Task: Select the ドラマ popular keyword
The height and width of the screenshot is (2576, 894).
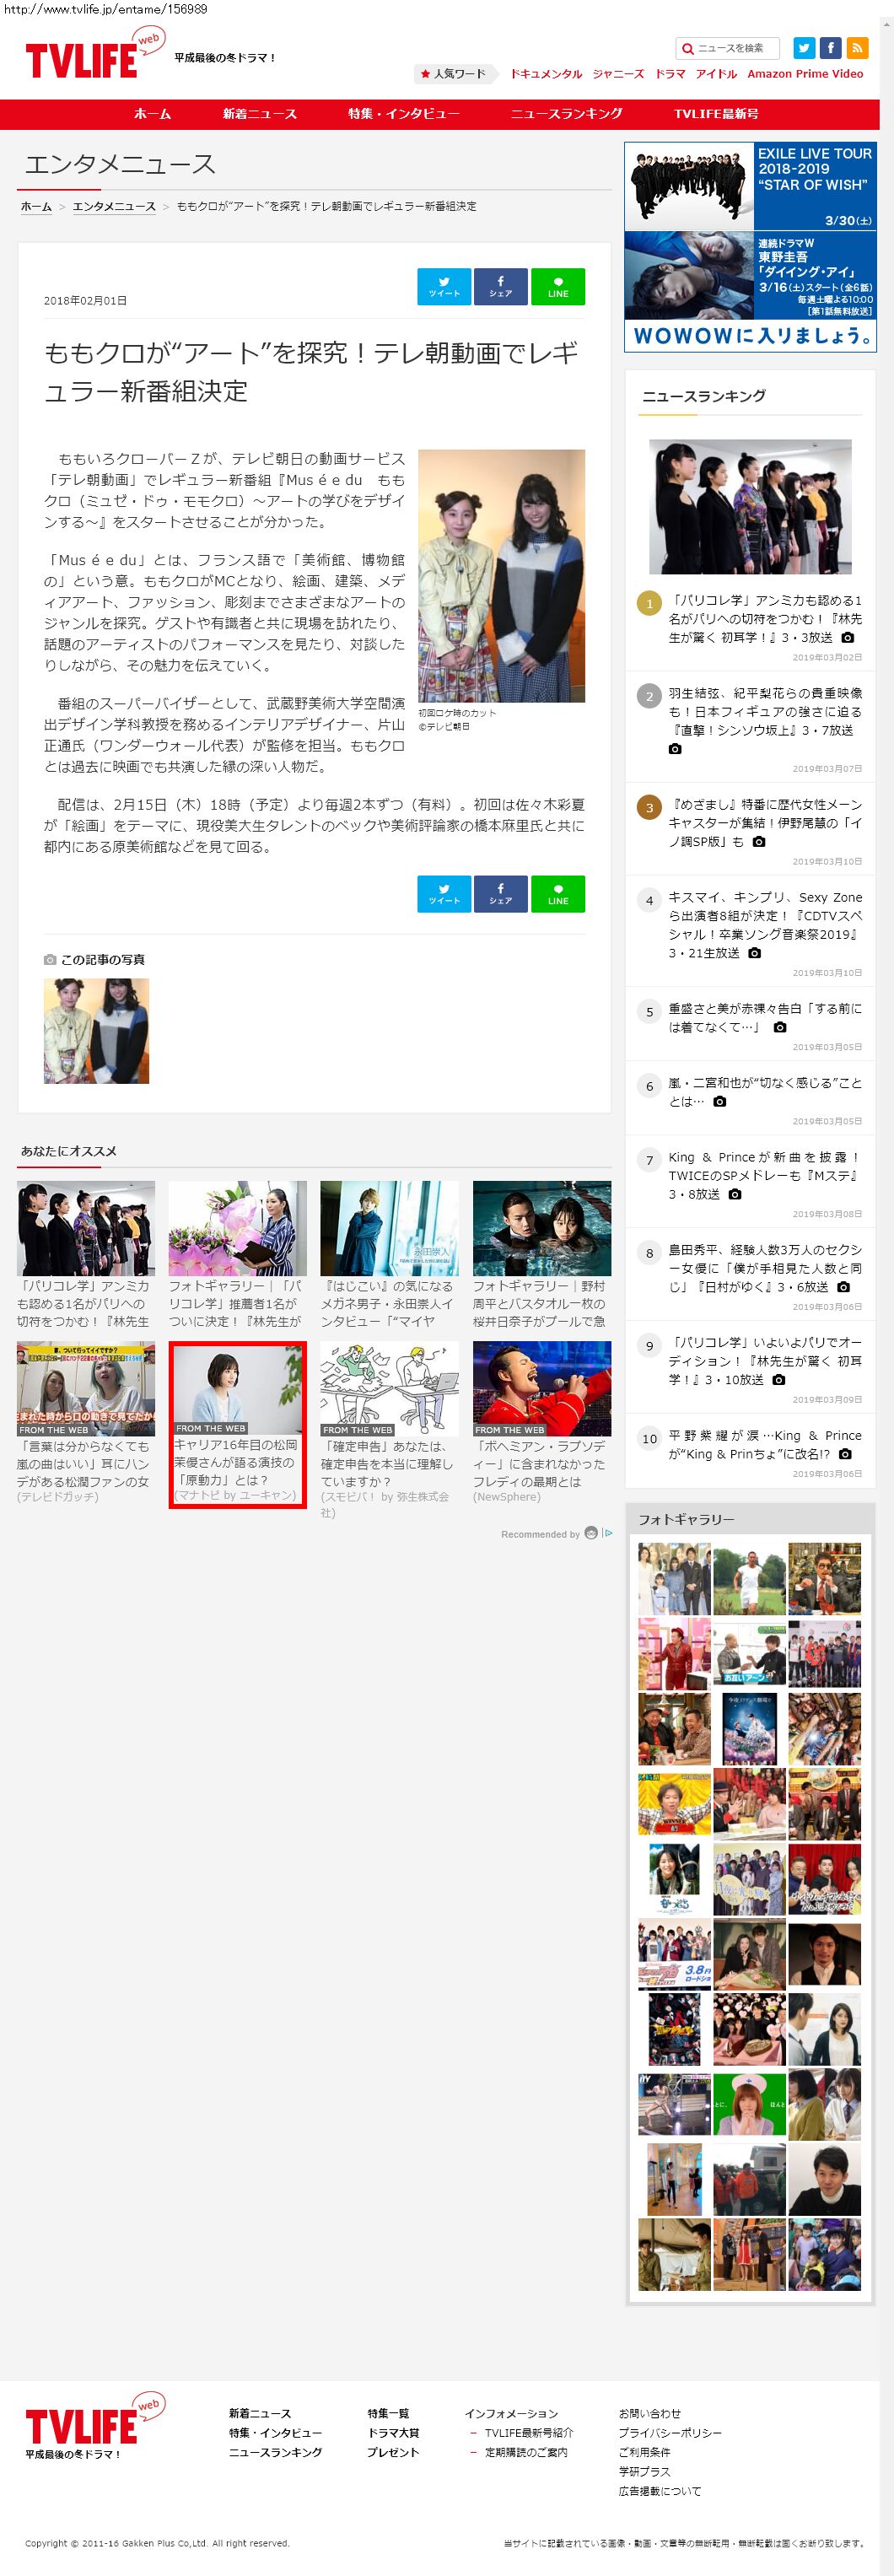Action: pos(670,74)
